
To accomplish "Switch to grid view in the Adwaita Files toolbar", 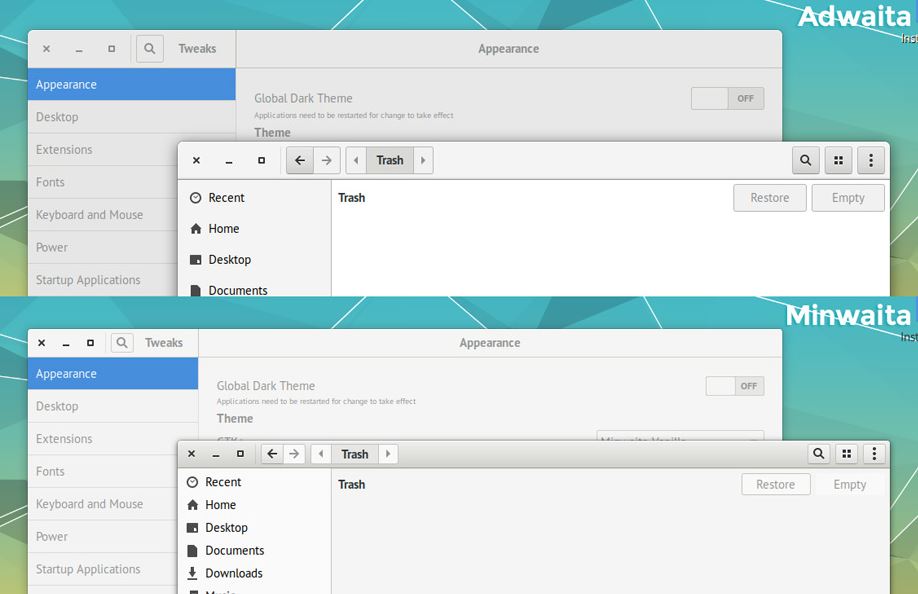I will 839,160.
